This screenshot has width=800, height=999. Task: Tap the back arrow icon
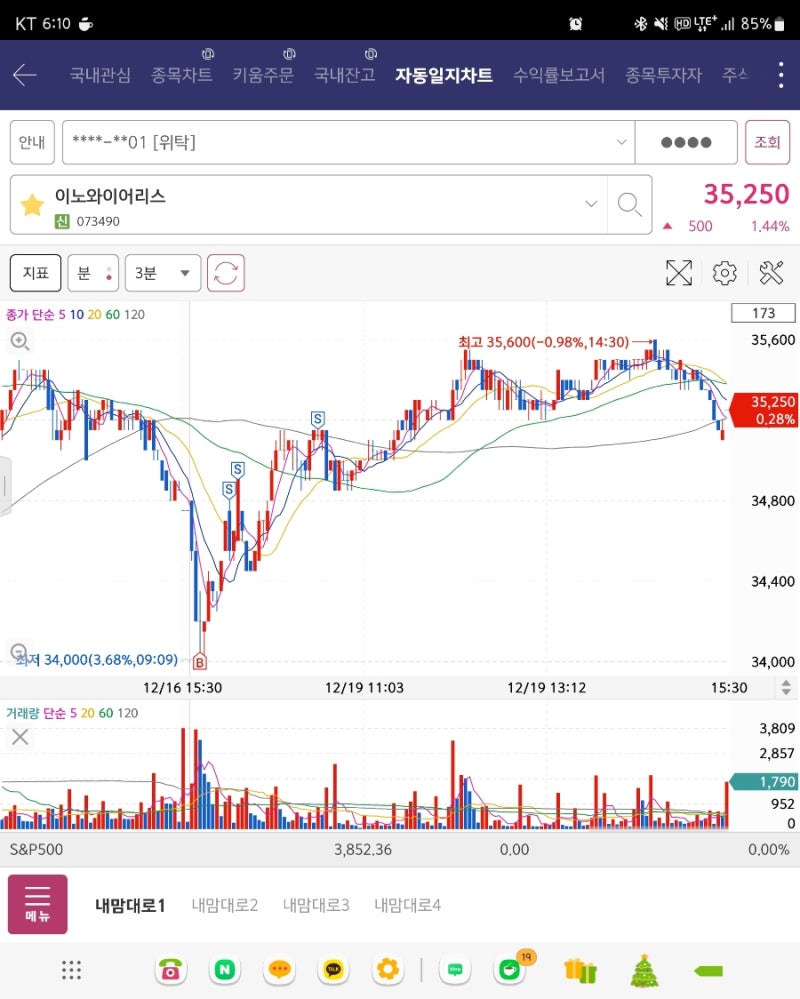(25, 75)
